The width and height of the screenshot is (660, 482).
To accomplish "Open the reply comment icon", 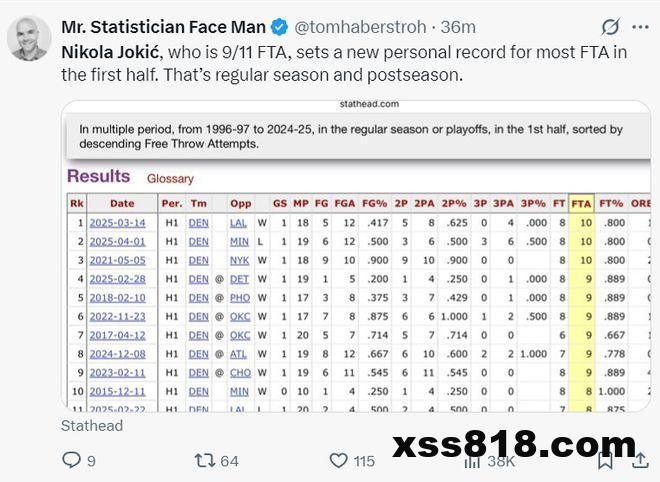I will [x=71, y=460].
